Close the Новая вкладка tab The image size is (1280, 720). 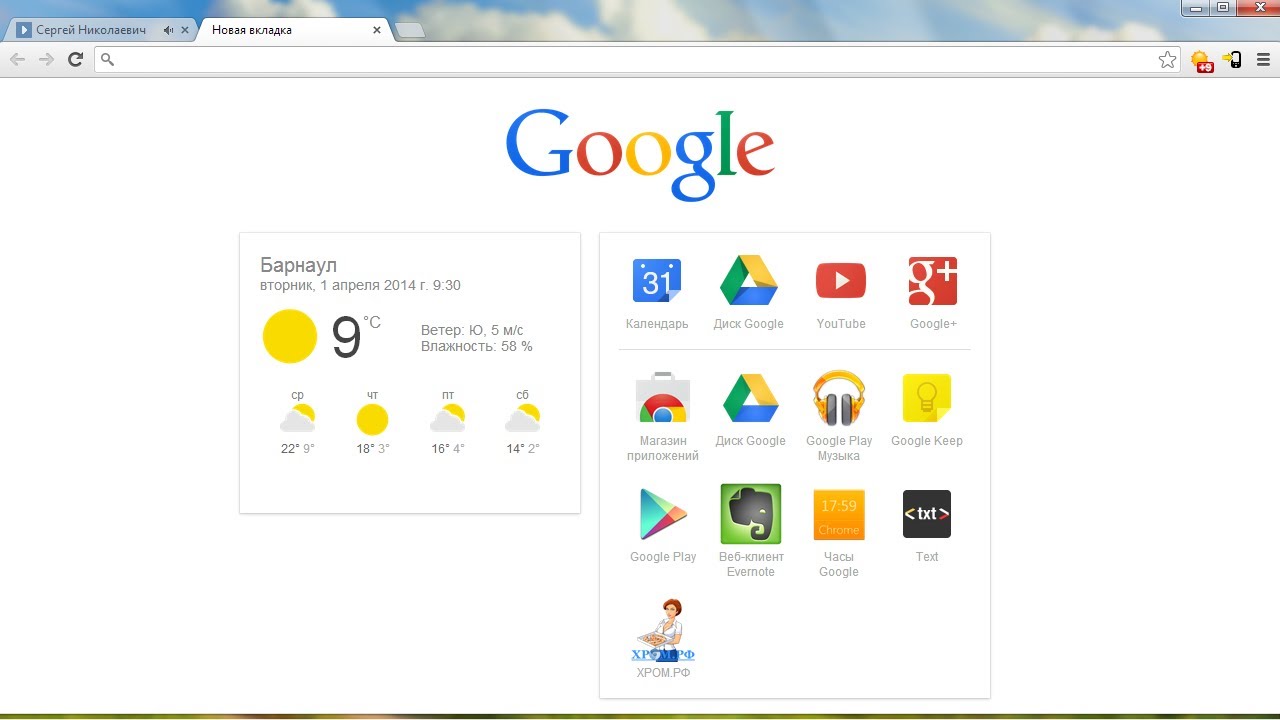[377, 30]
